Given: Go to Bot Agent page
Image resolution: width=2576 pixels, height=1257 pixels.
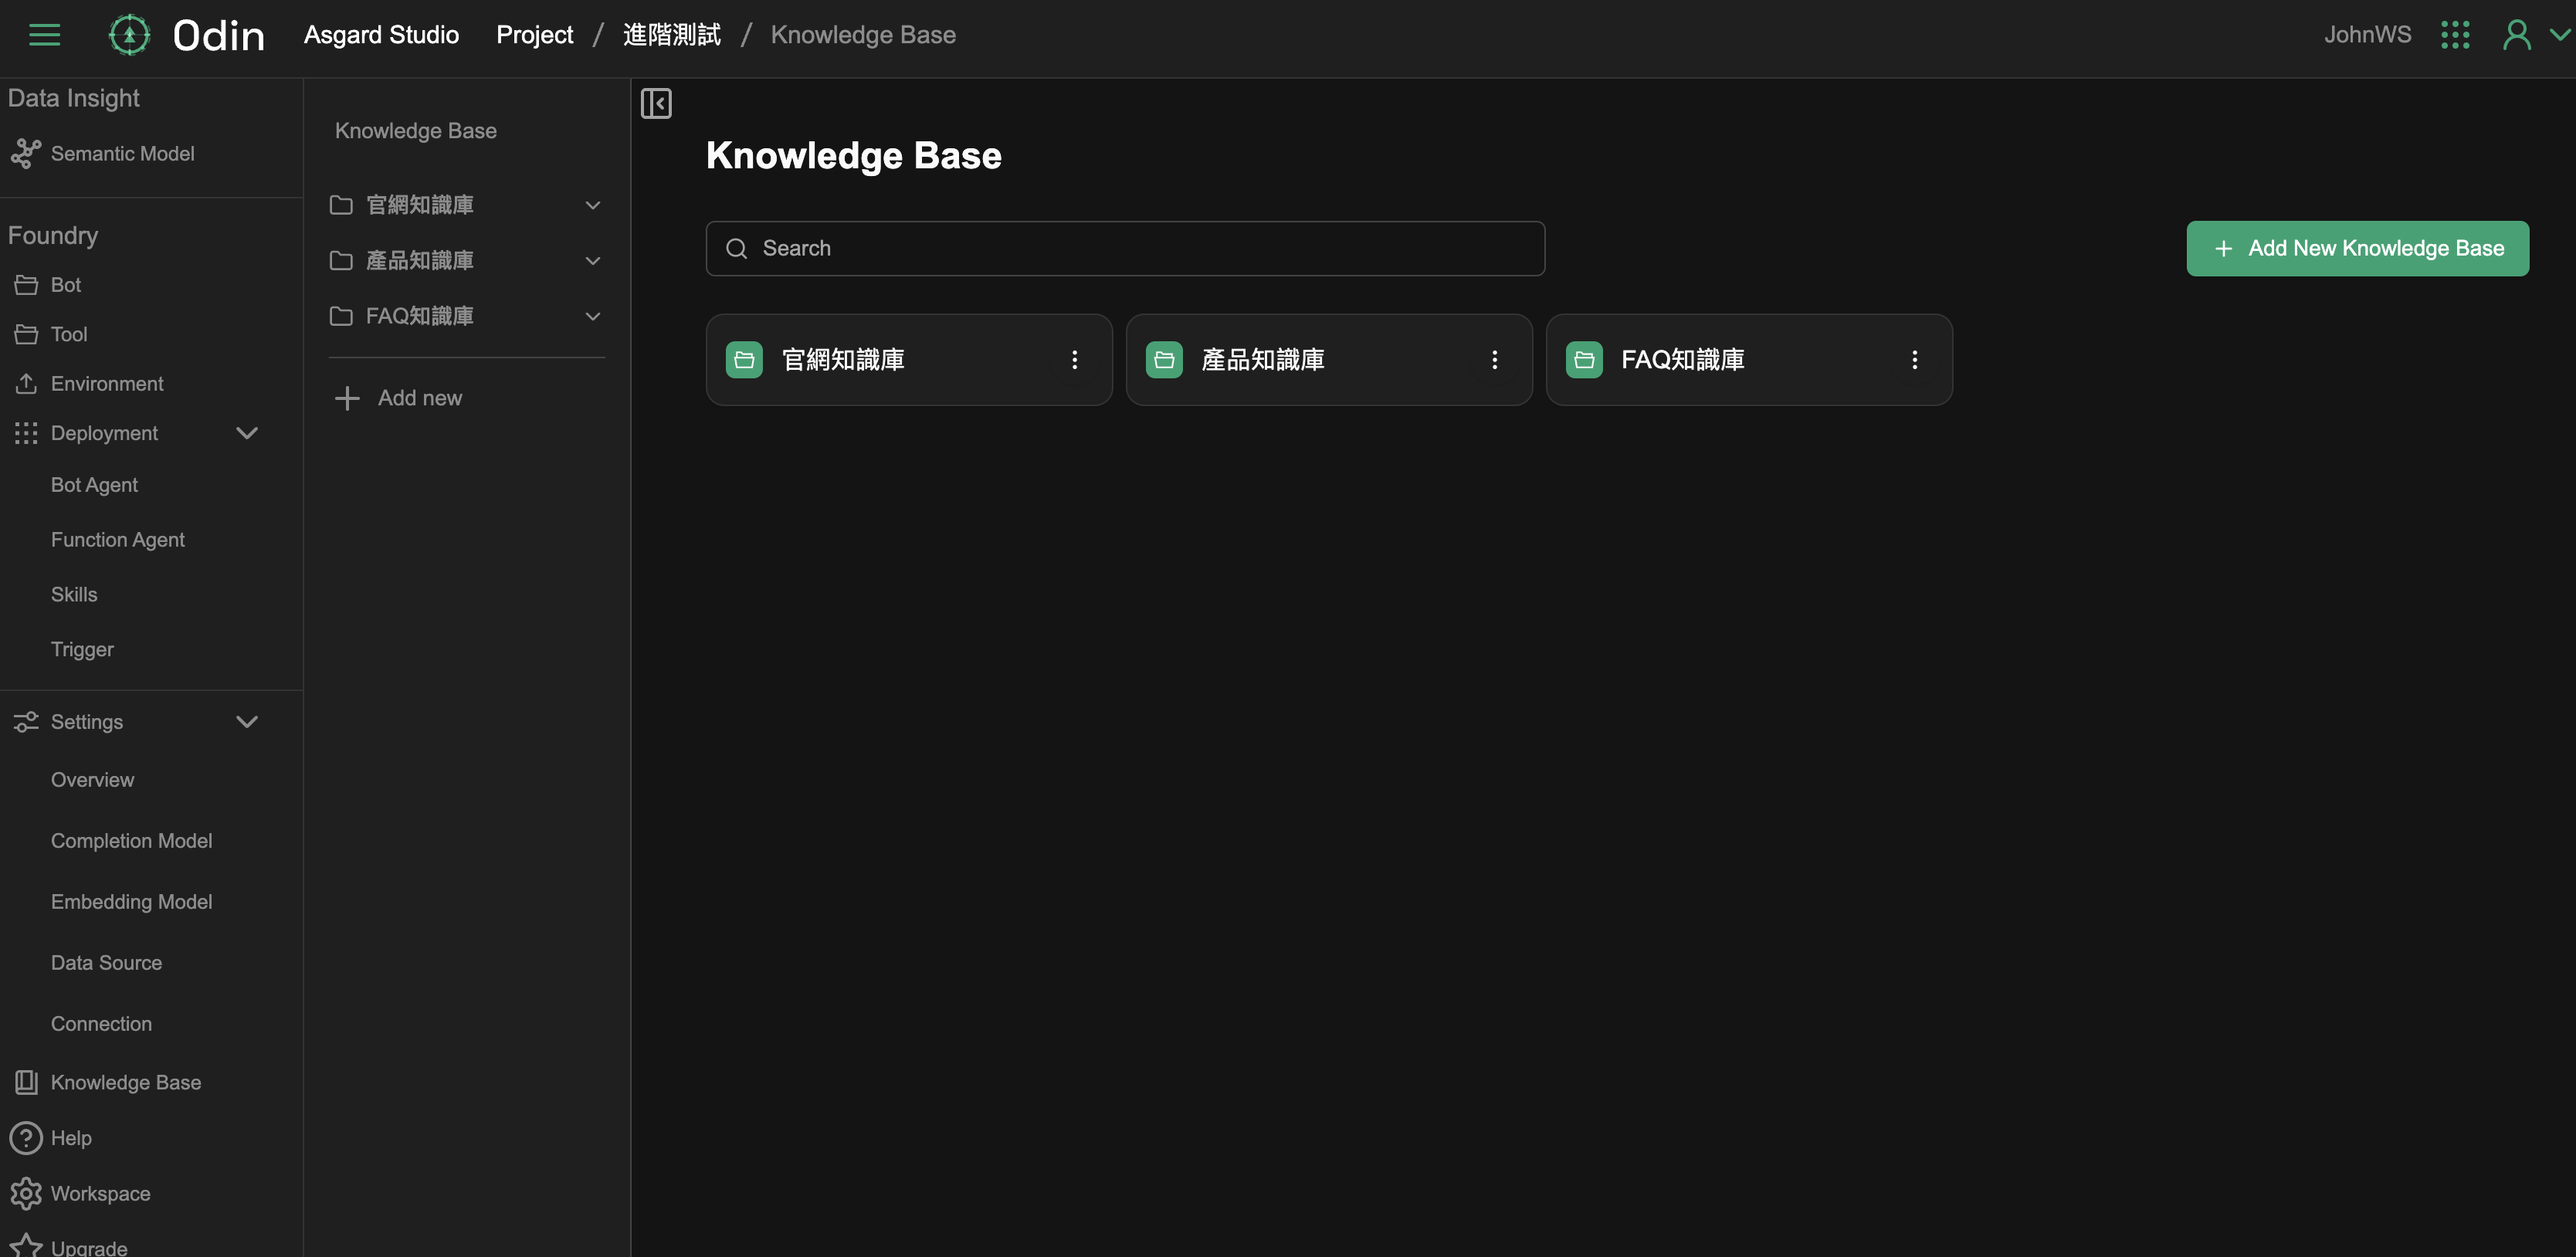Looking at the screenshot, I should pos(94,485).
